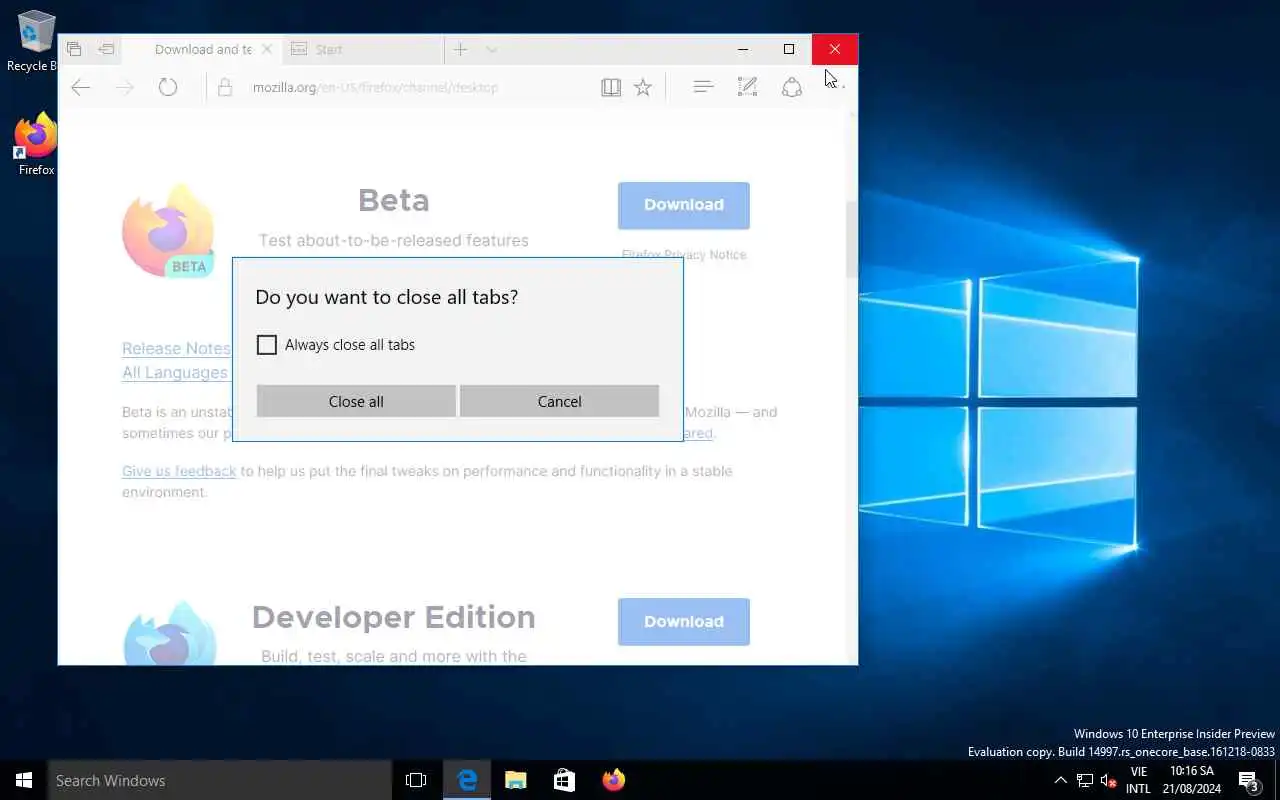Open a new tab with plus icon
The image size is (1280, 800).
pos(460,49)
